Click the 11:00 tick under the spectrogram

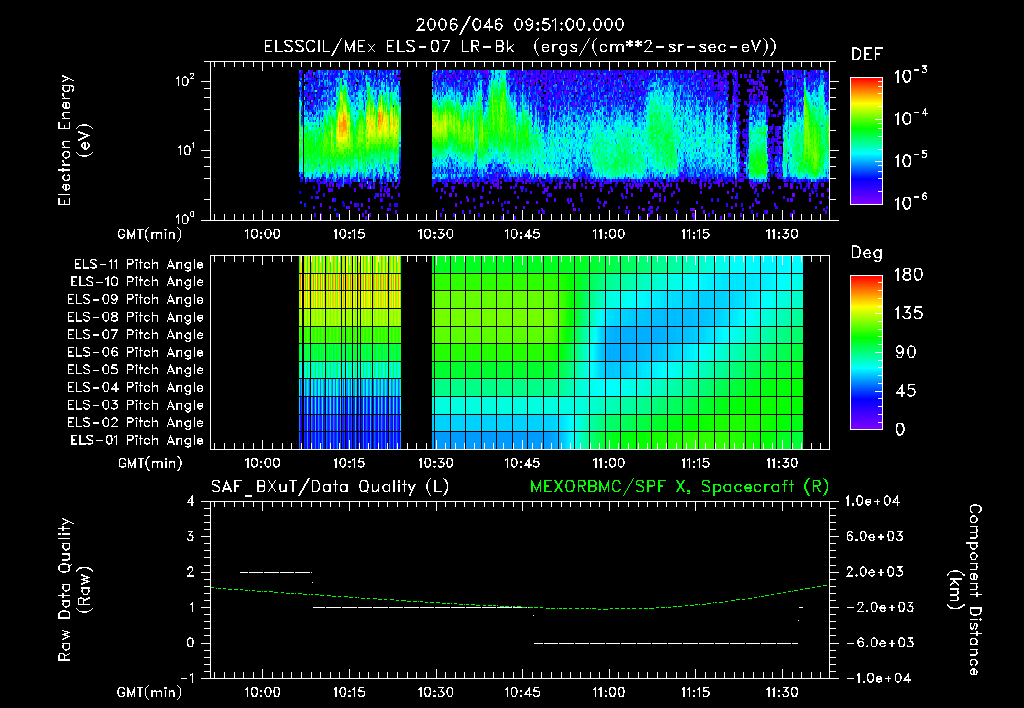pyautogui.click(x=609, y=234)
